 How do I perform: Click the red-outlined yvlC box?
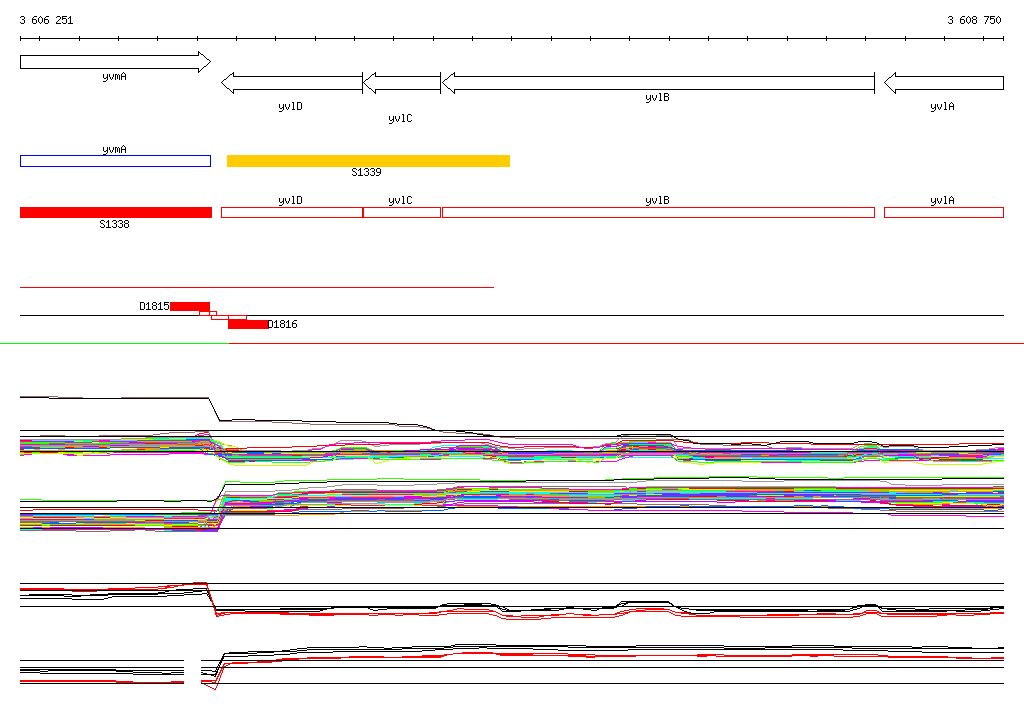[402, 212]
